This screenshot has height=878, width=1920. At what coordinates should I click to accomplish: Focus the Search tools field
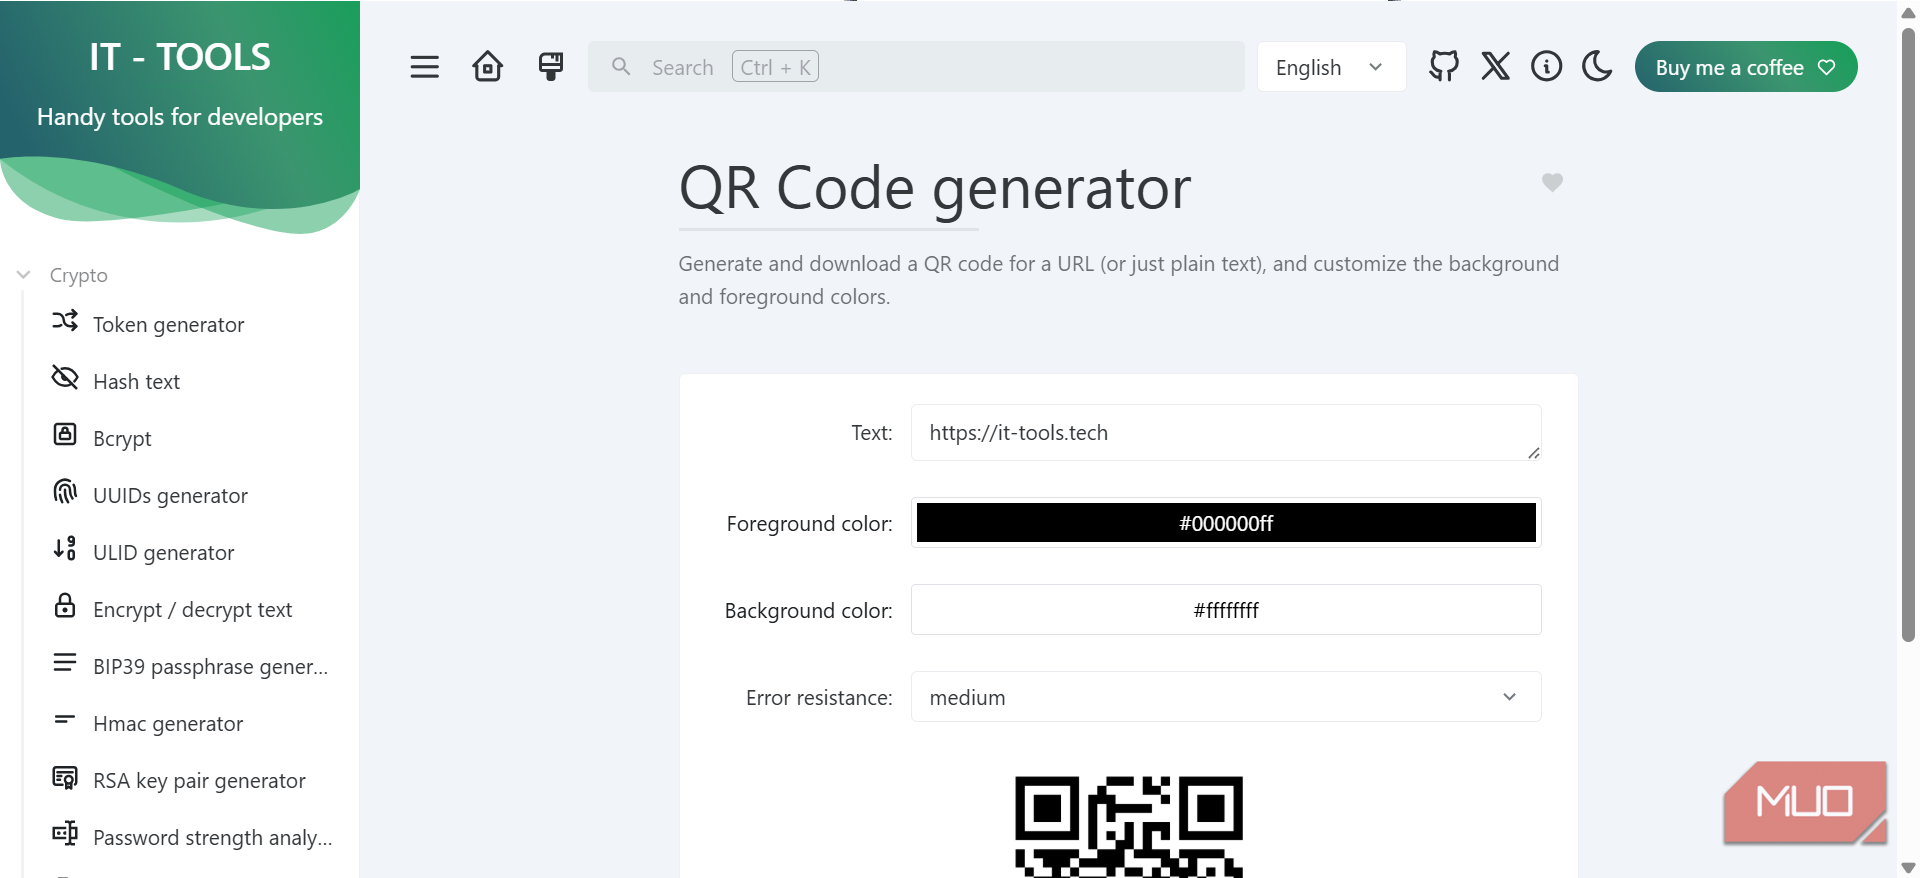tap(916, 67)
